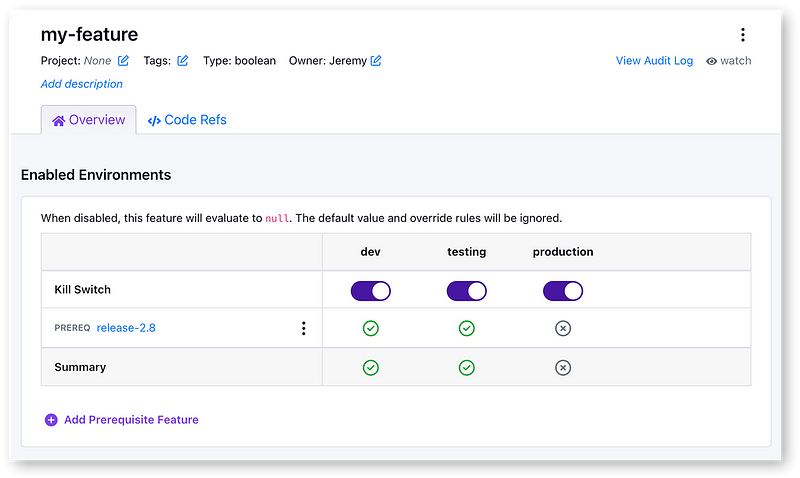
Task: Click dev Summary green check icon
Action: (370, 367)
